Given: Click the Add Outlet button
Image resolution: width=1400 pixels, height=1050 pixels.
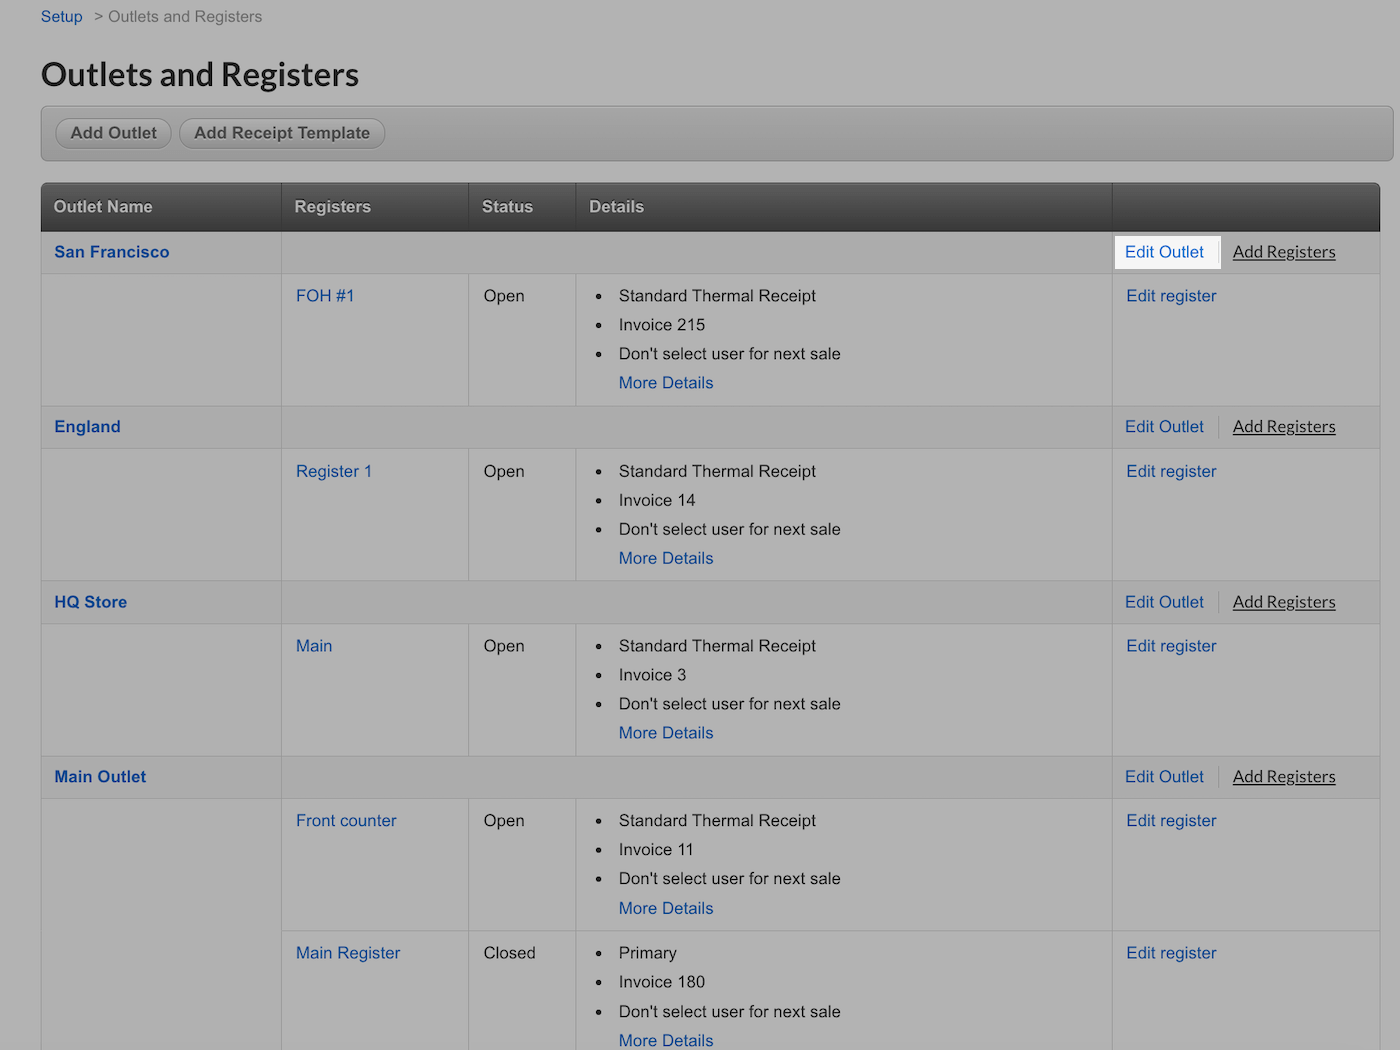Looking at the screenshot, I should tap(113, 133).
